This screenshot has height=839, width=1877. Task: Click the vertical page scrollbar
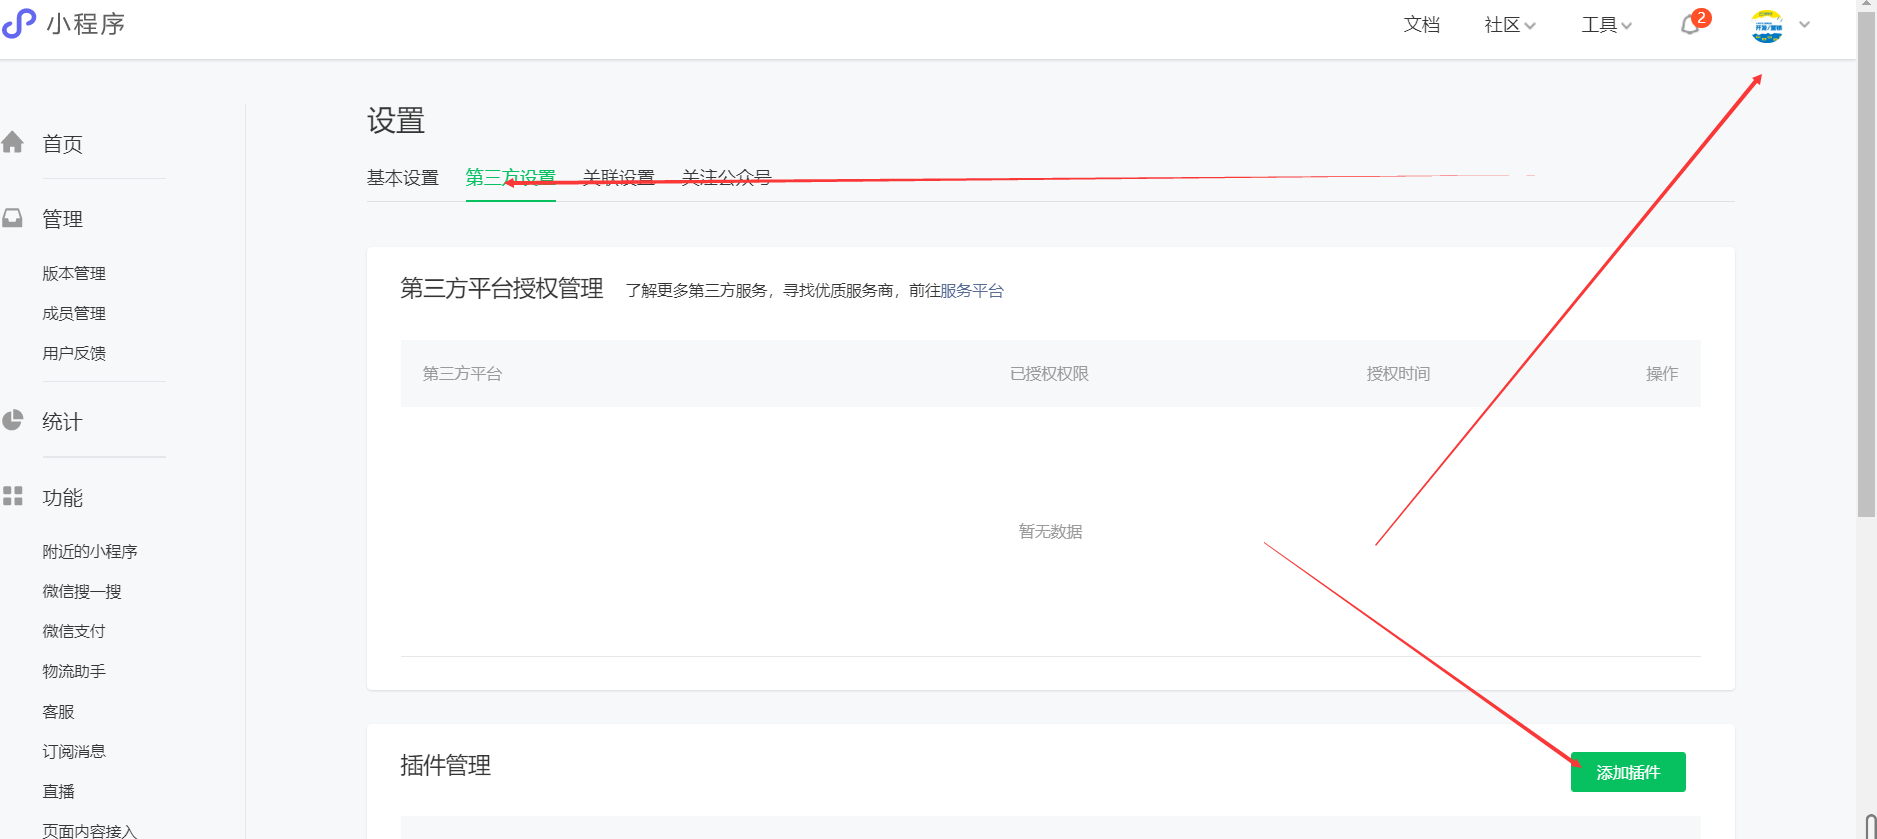pyautogui.click(x=1866, y=300)
